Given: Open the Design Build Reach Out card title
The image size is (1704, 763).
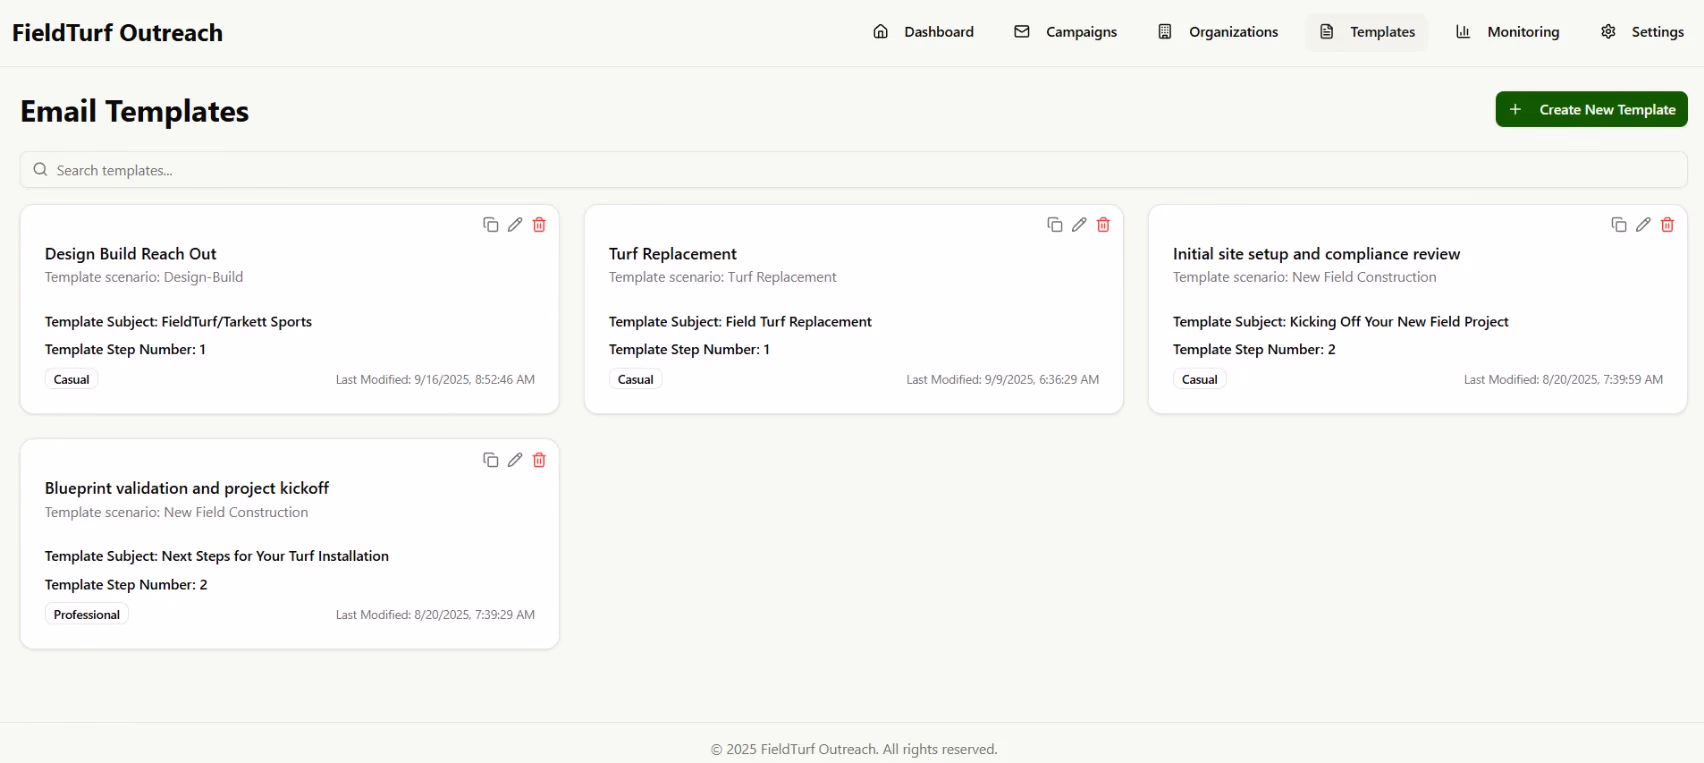Looking at the screenshot, I should point(130,254).
